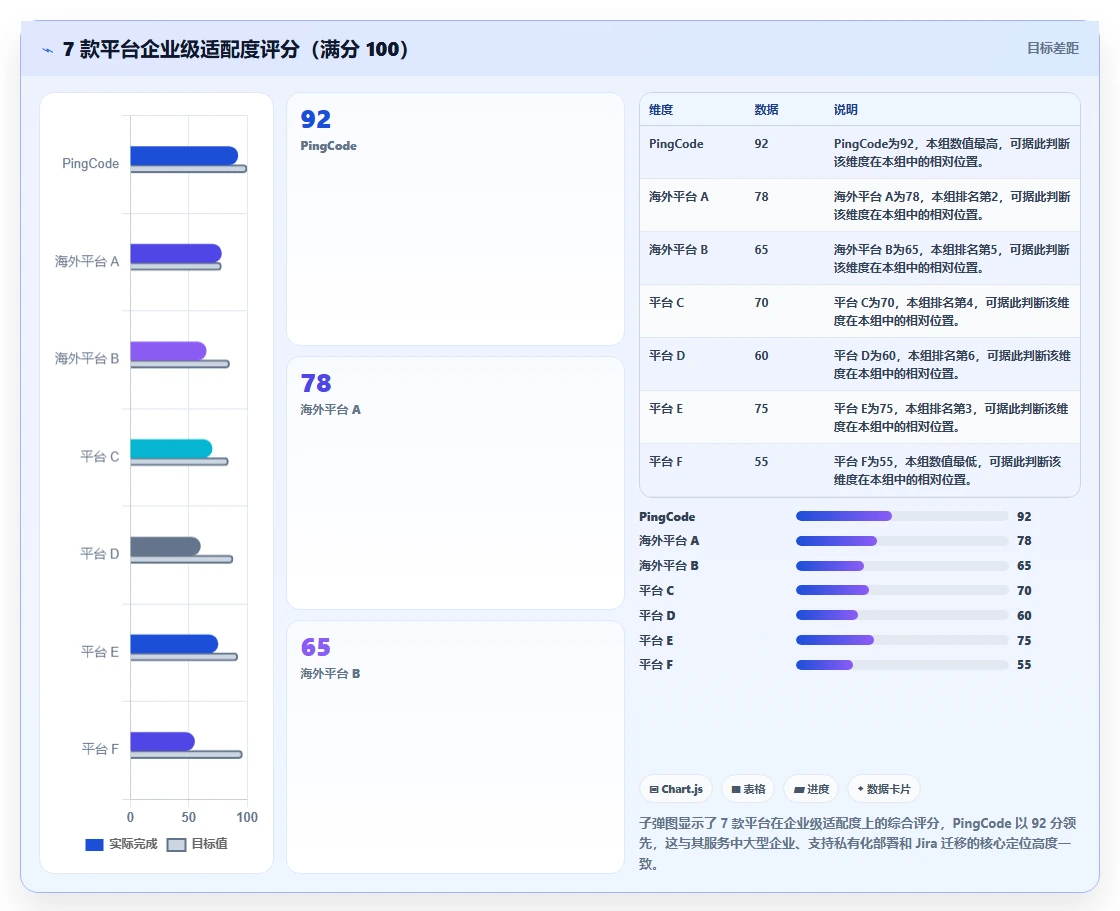Image resolution: width=1120 pixels, height=911 pixels.
Task: Select the 平台 C table cell
Action: pos(666,302)
